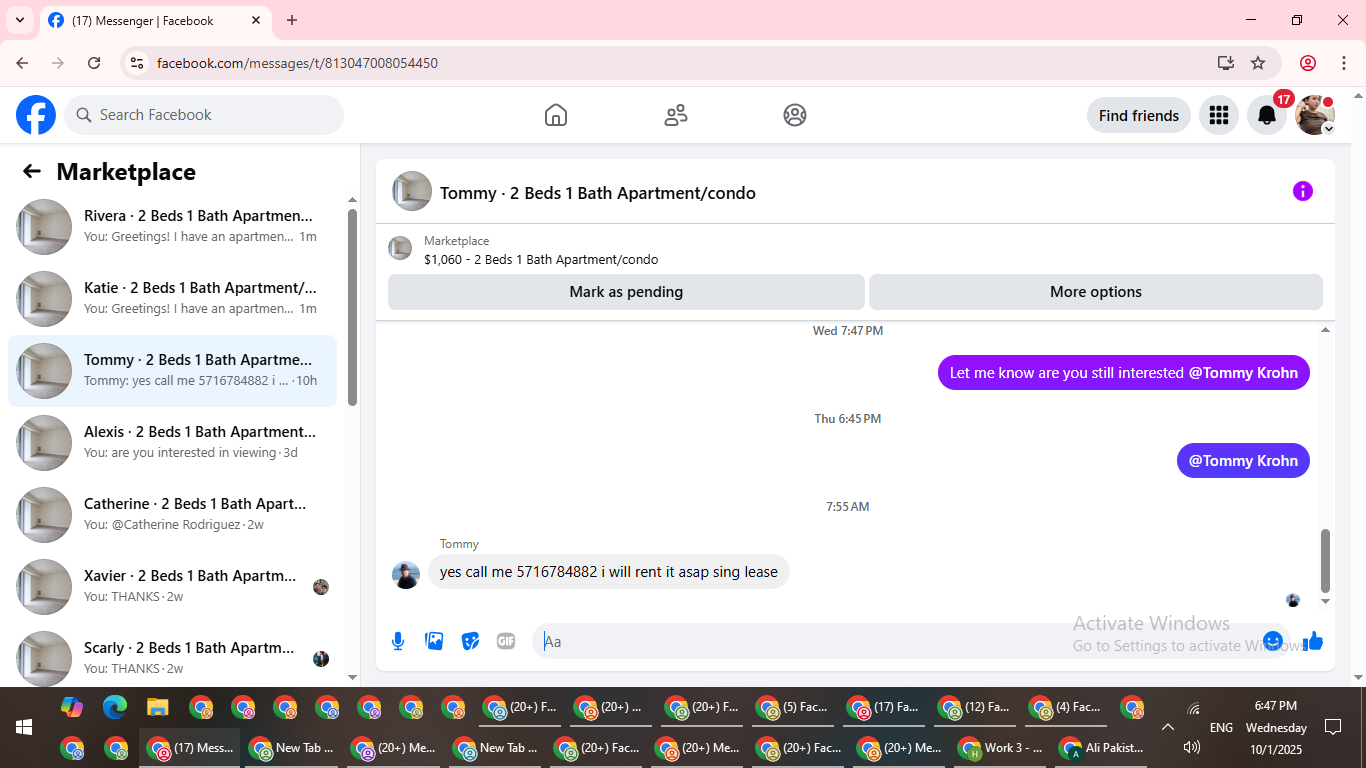
Task: View site information icon beside URL
Action: (138, 63)
